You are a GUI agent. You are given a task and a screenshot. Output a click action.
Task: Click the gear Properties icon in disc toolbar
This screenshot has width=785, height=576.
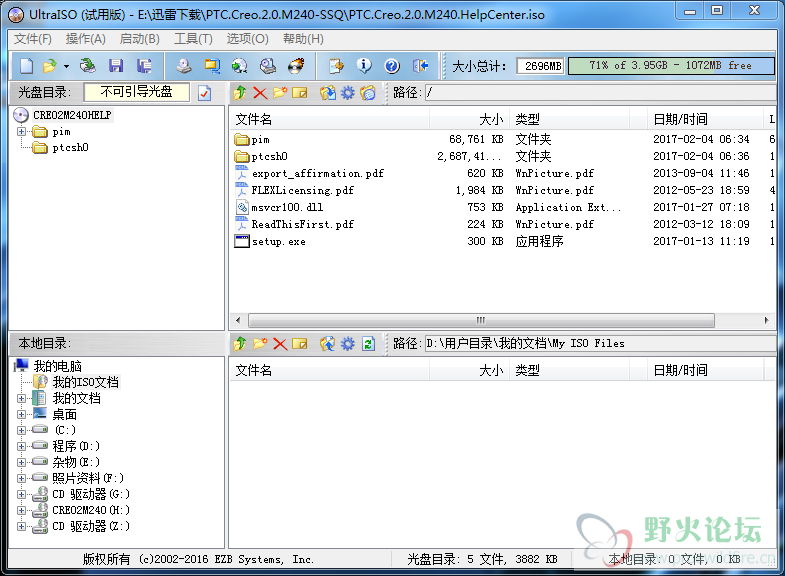(348, 93)
